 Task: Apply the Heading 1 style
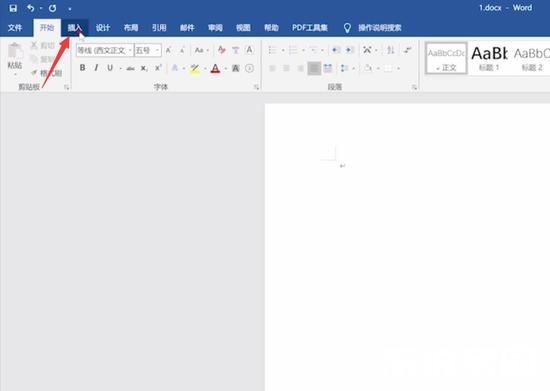489,58
